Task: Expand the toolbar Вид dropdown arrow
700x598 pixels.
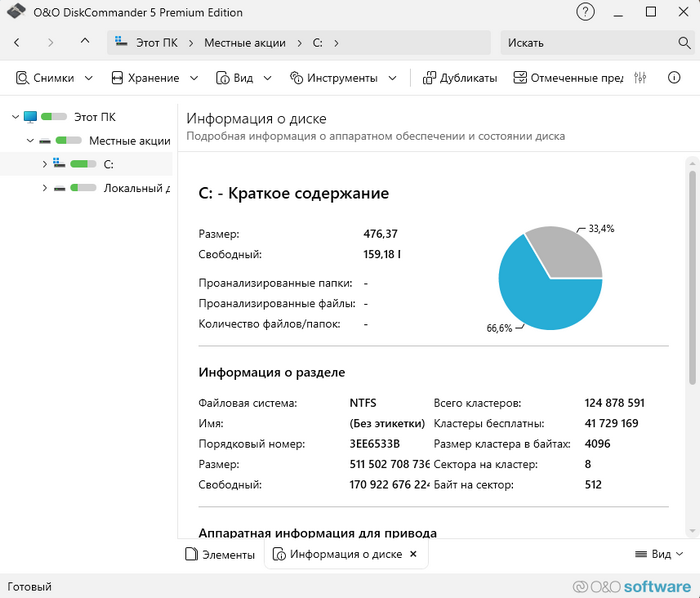Action: point(267,78)
